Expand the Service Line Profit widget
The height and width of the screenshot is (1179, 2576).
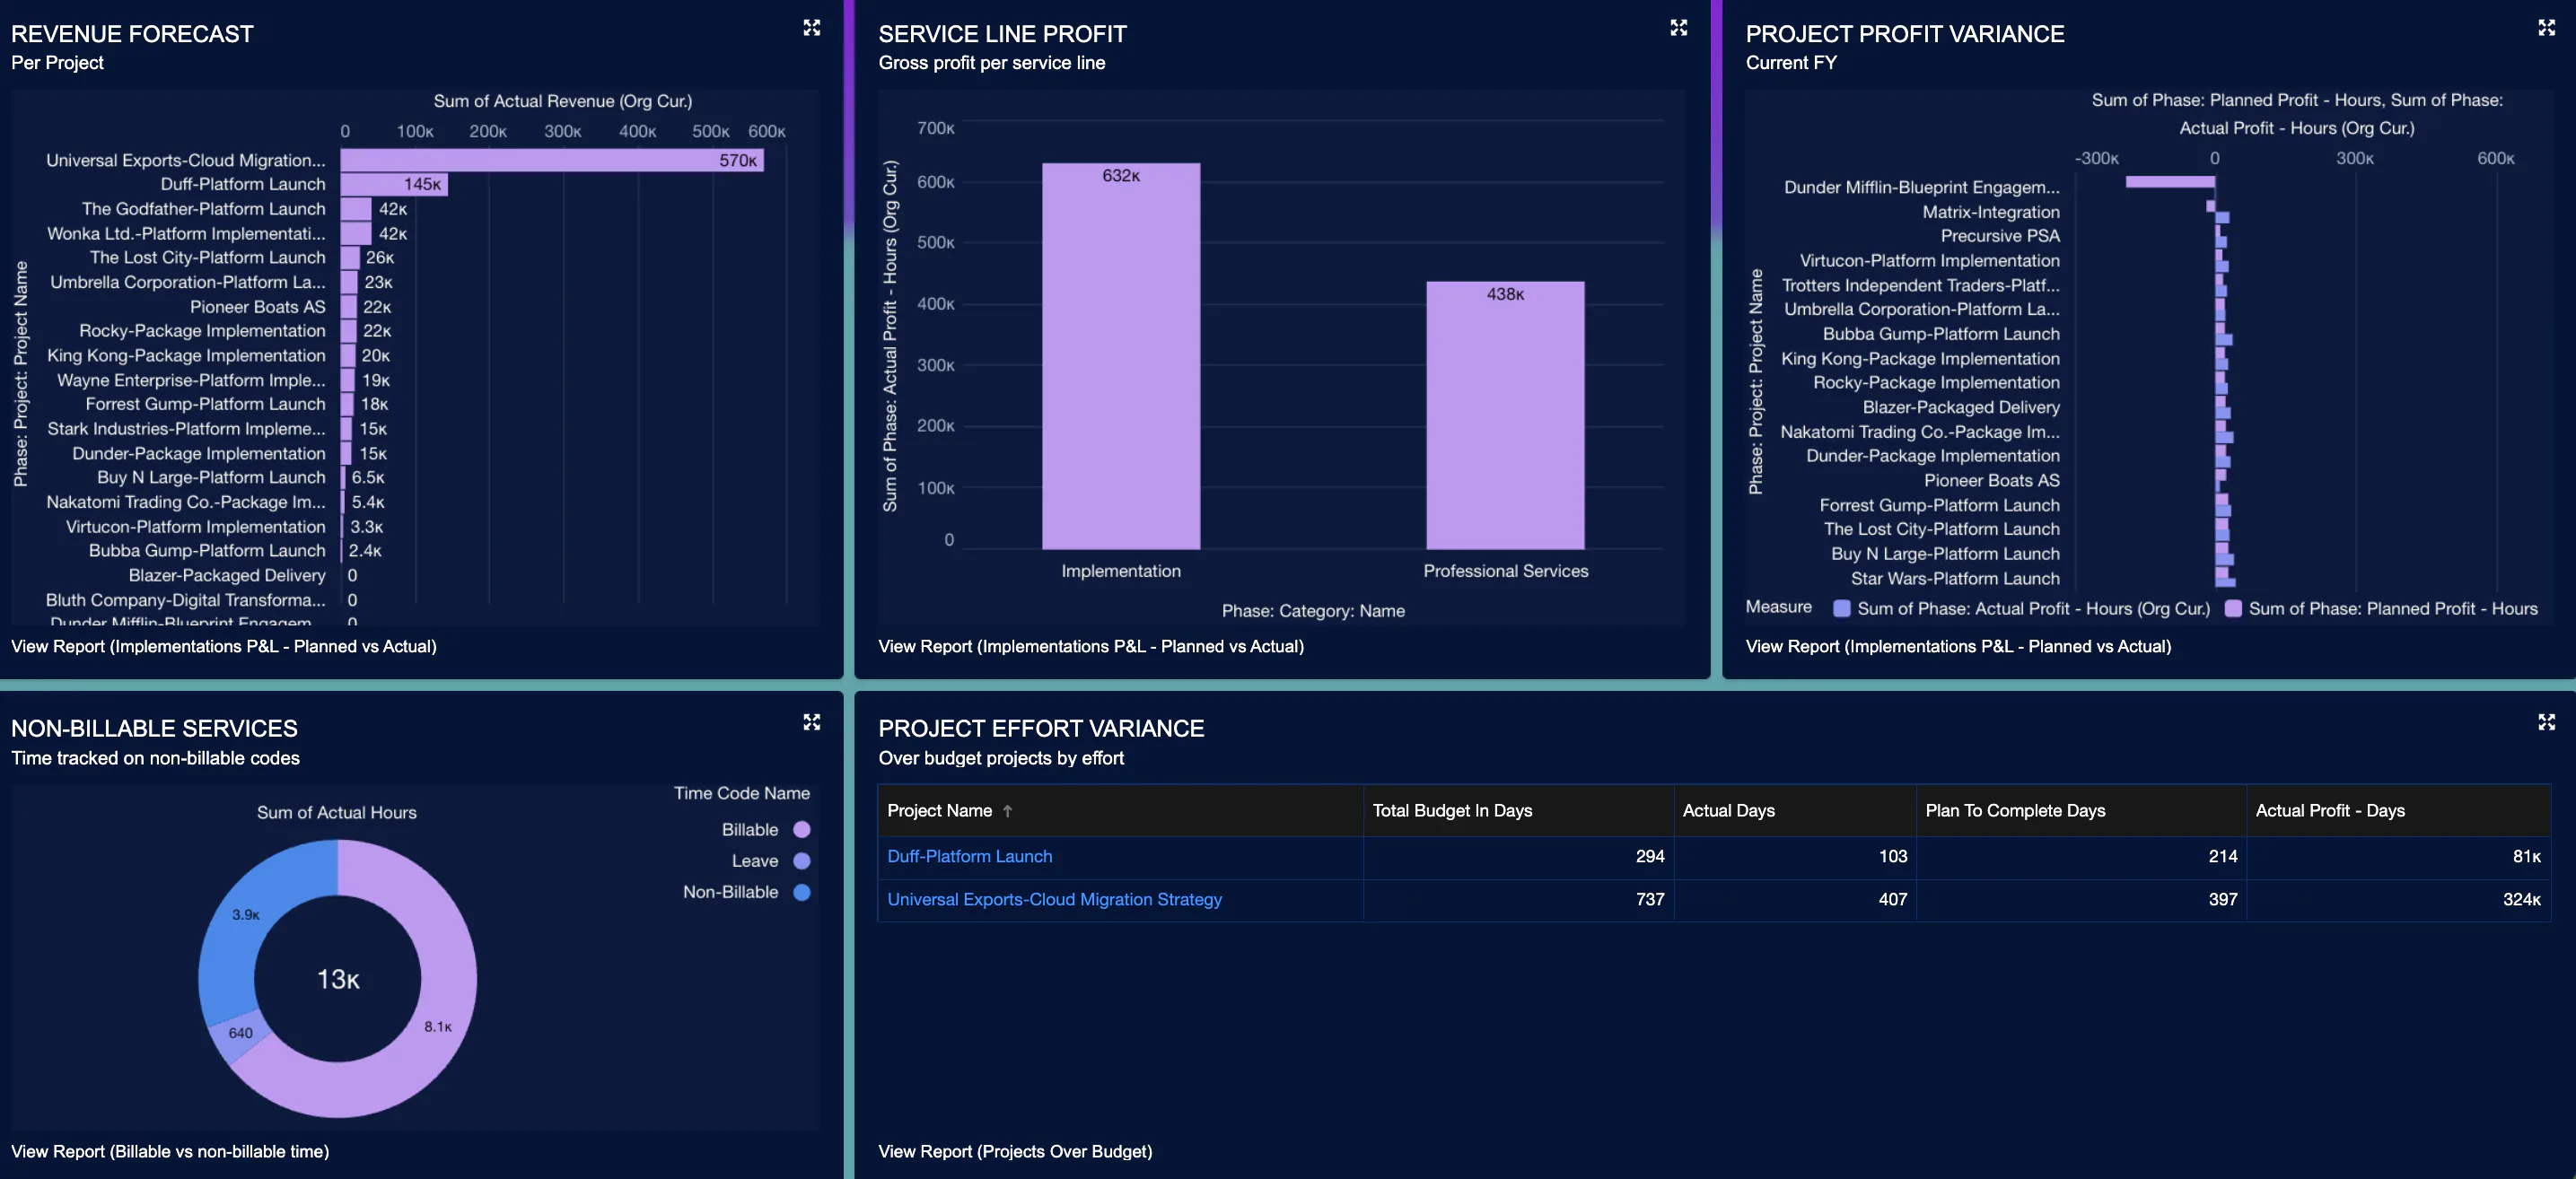tap(1678, 28)
